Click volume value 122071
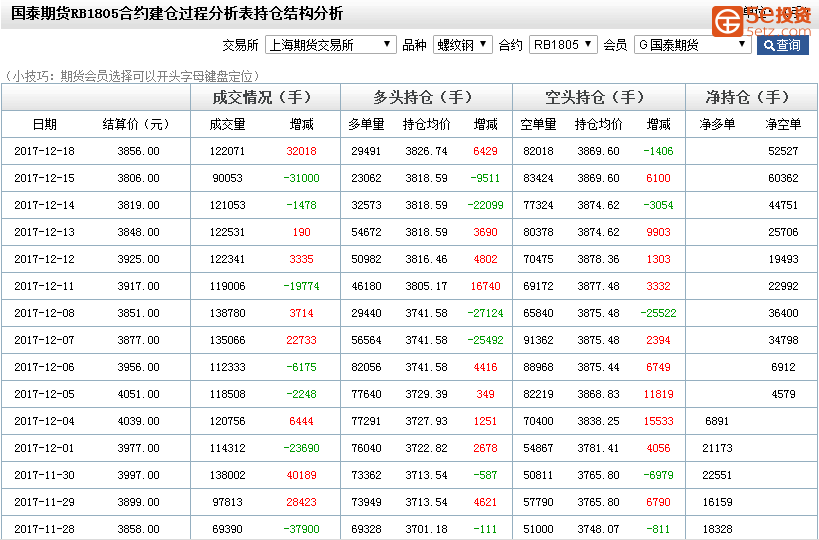Image resolution: width=819 pixels, height=540 pixels. point(227,151)
